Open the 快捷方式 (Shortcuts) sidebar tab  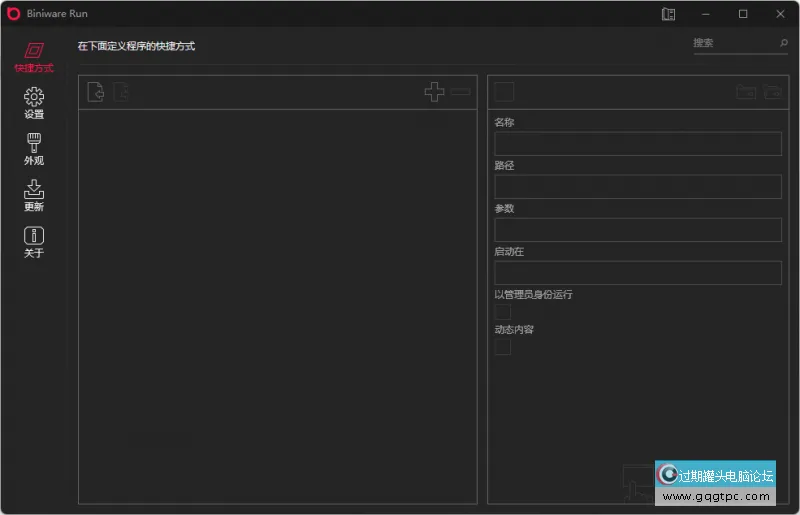[34, 56]
